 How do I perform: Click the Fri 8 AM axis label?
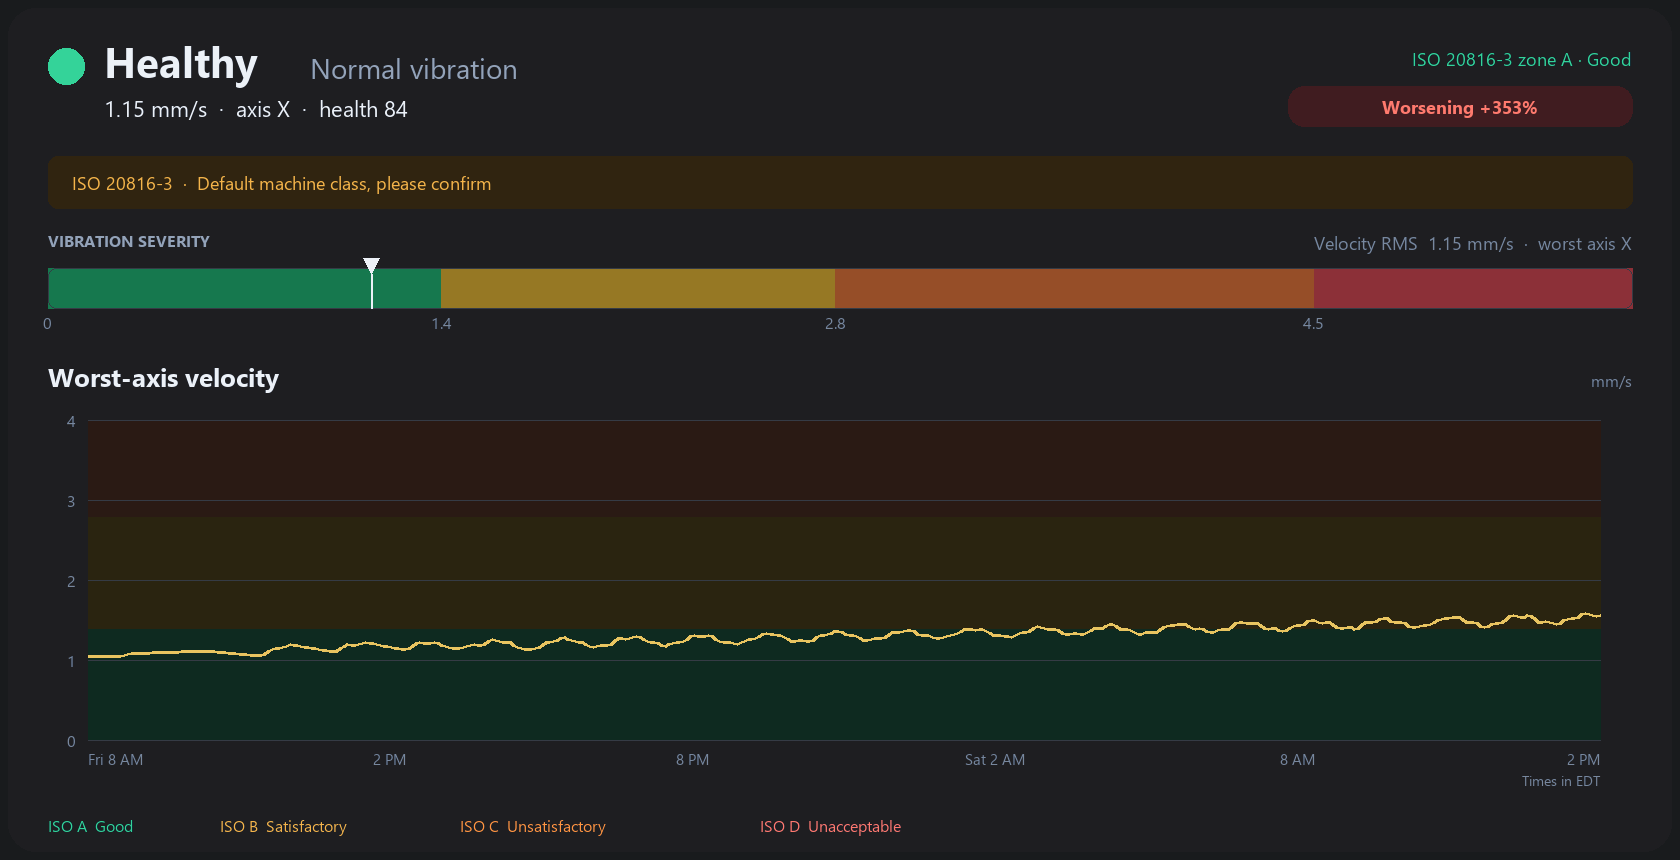pyautogui.click(x=116, y=760)
